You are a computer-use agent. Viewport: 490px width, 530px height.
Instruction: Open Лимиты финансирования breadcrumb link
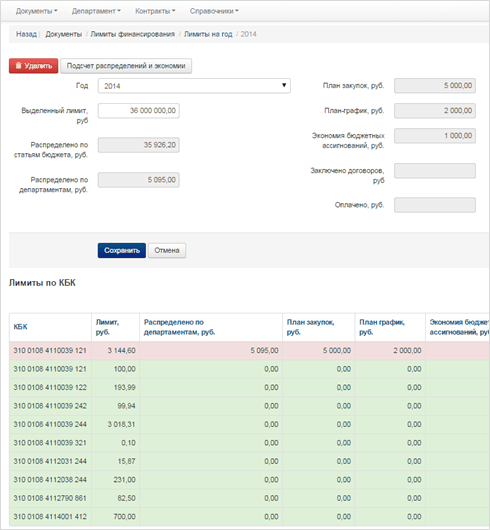[132, 34]
